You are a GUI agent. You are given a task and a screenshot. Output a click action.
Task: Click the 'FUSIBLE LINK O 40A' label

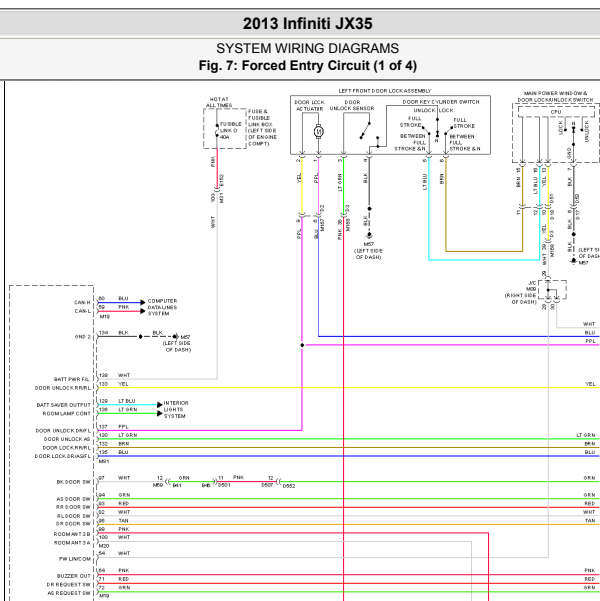[230, 130]
